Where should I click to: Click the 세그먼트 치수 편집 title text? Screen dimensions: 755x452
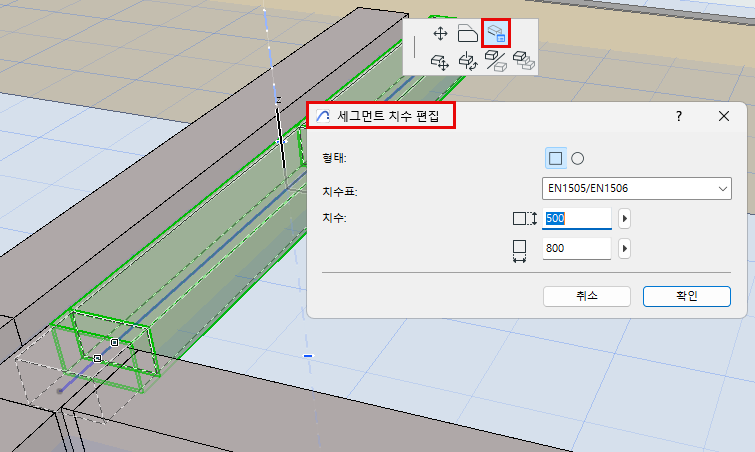[x=388, y=116]
